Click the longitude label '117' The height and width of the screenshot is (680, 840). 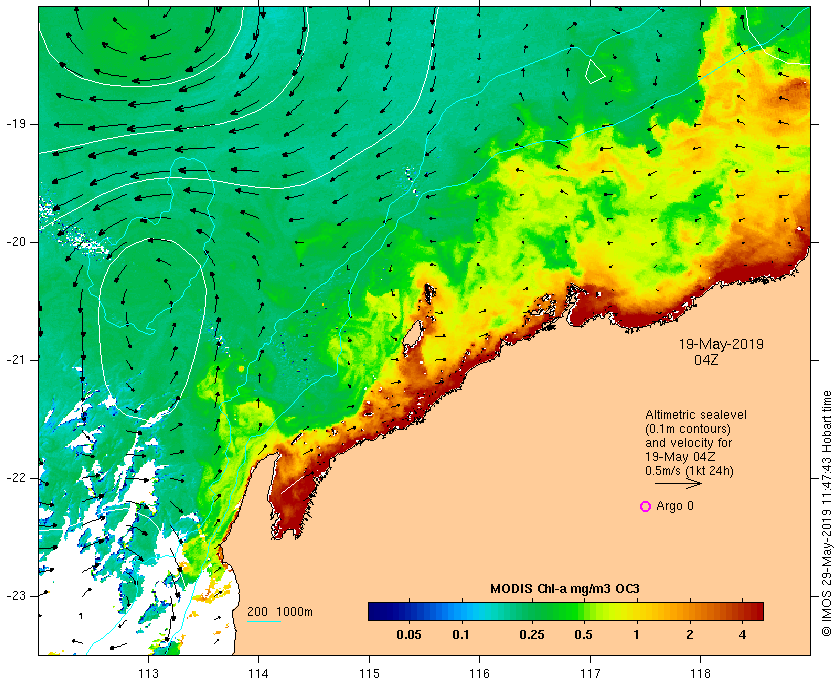590,673
